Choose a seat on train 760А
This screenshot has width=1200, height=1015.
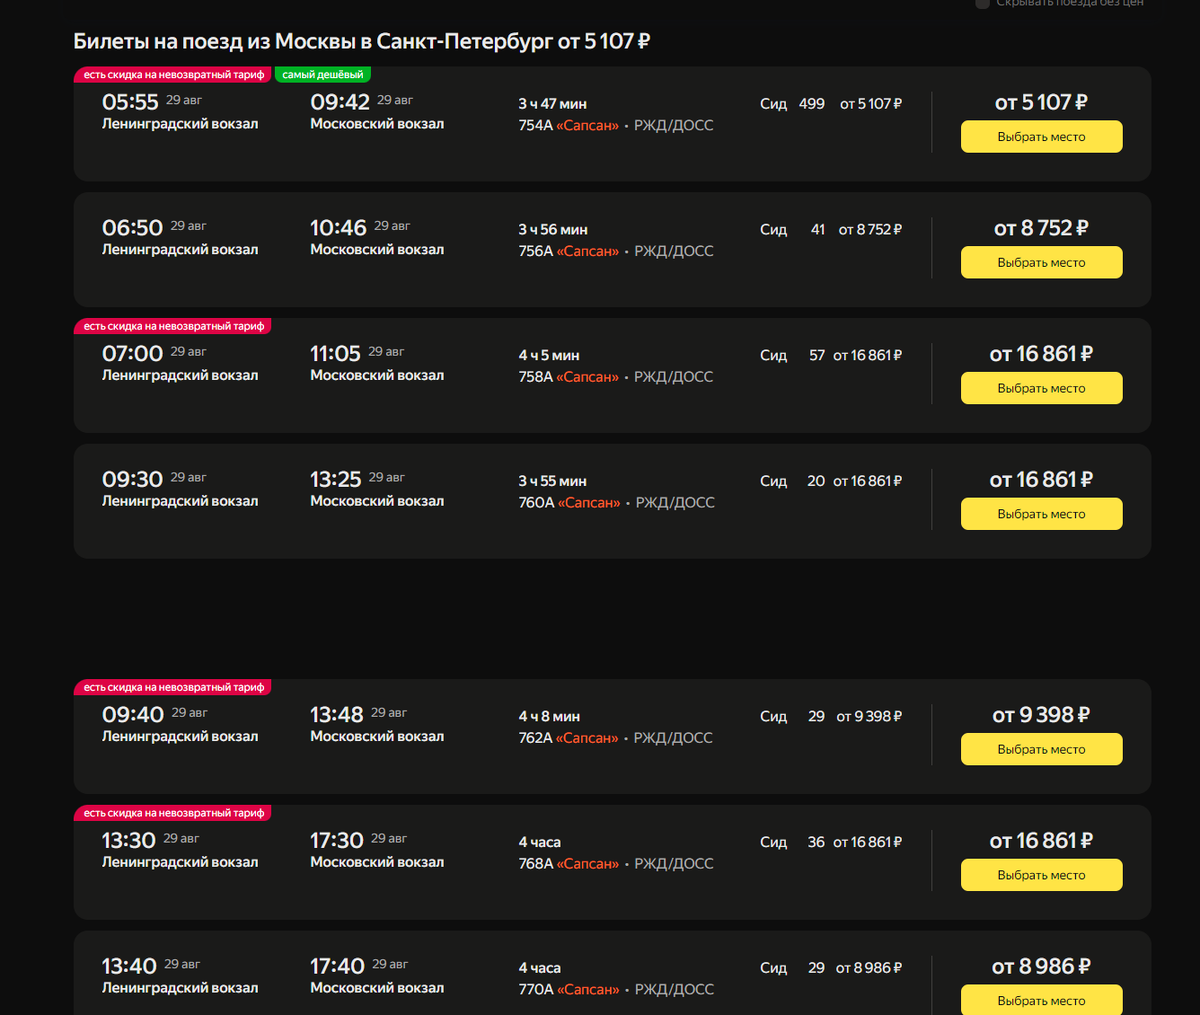[x=1041, y=514]
